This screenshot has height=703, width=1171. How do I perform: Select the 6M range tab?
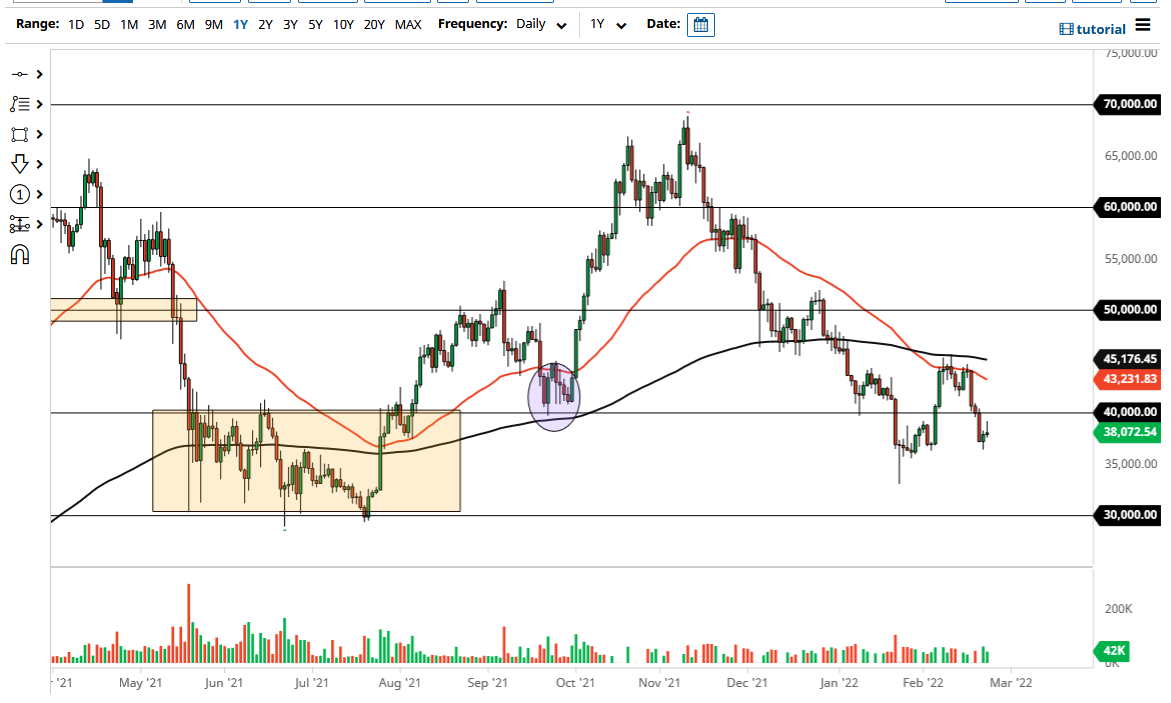point(184,24)
